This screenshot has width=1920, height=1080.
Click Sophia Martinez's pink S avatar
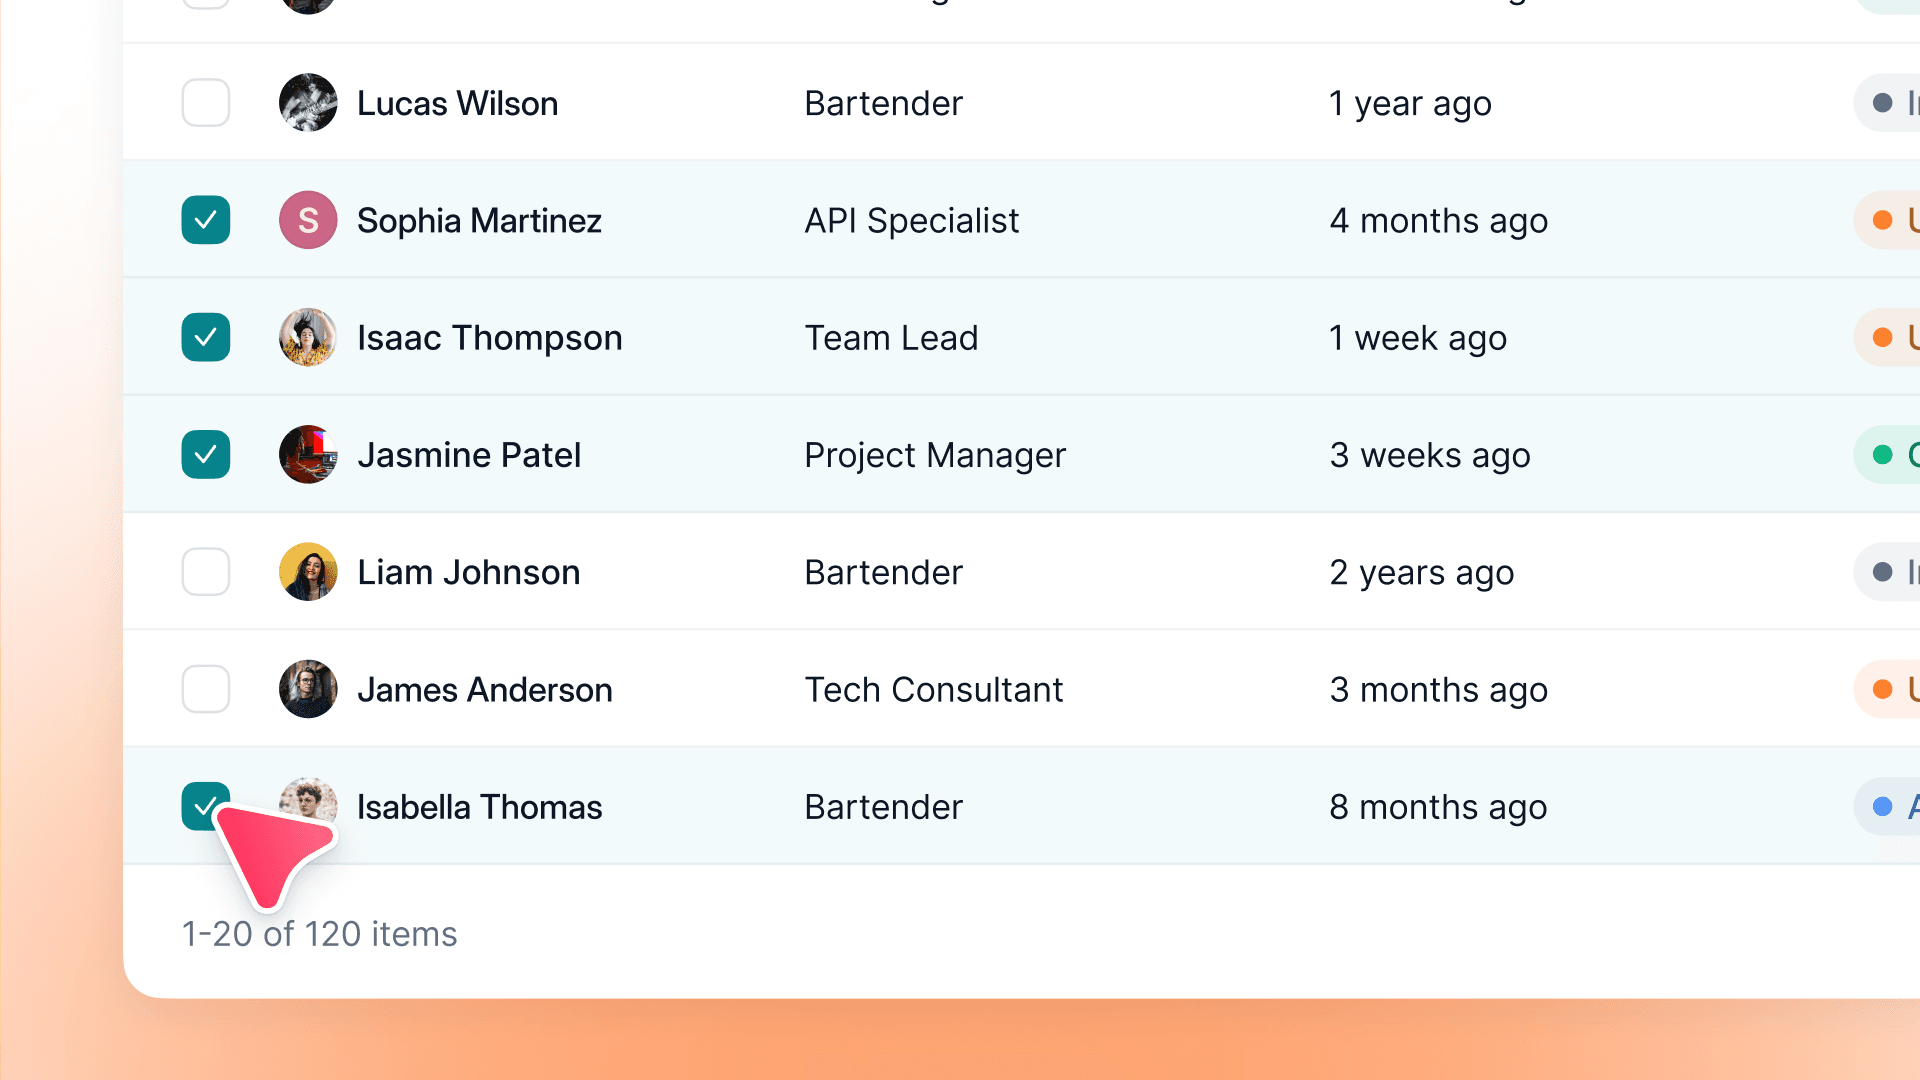point(308,220)
